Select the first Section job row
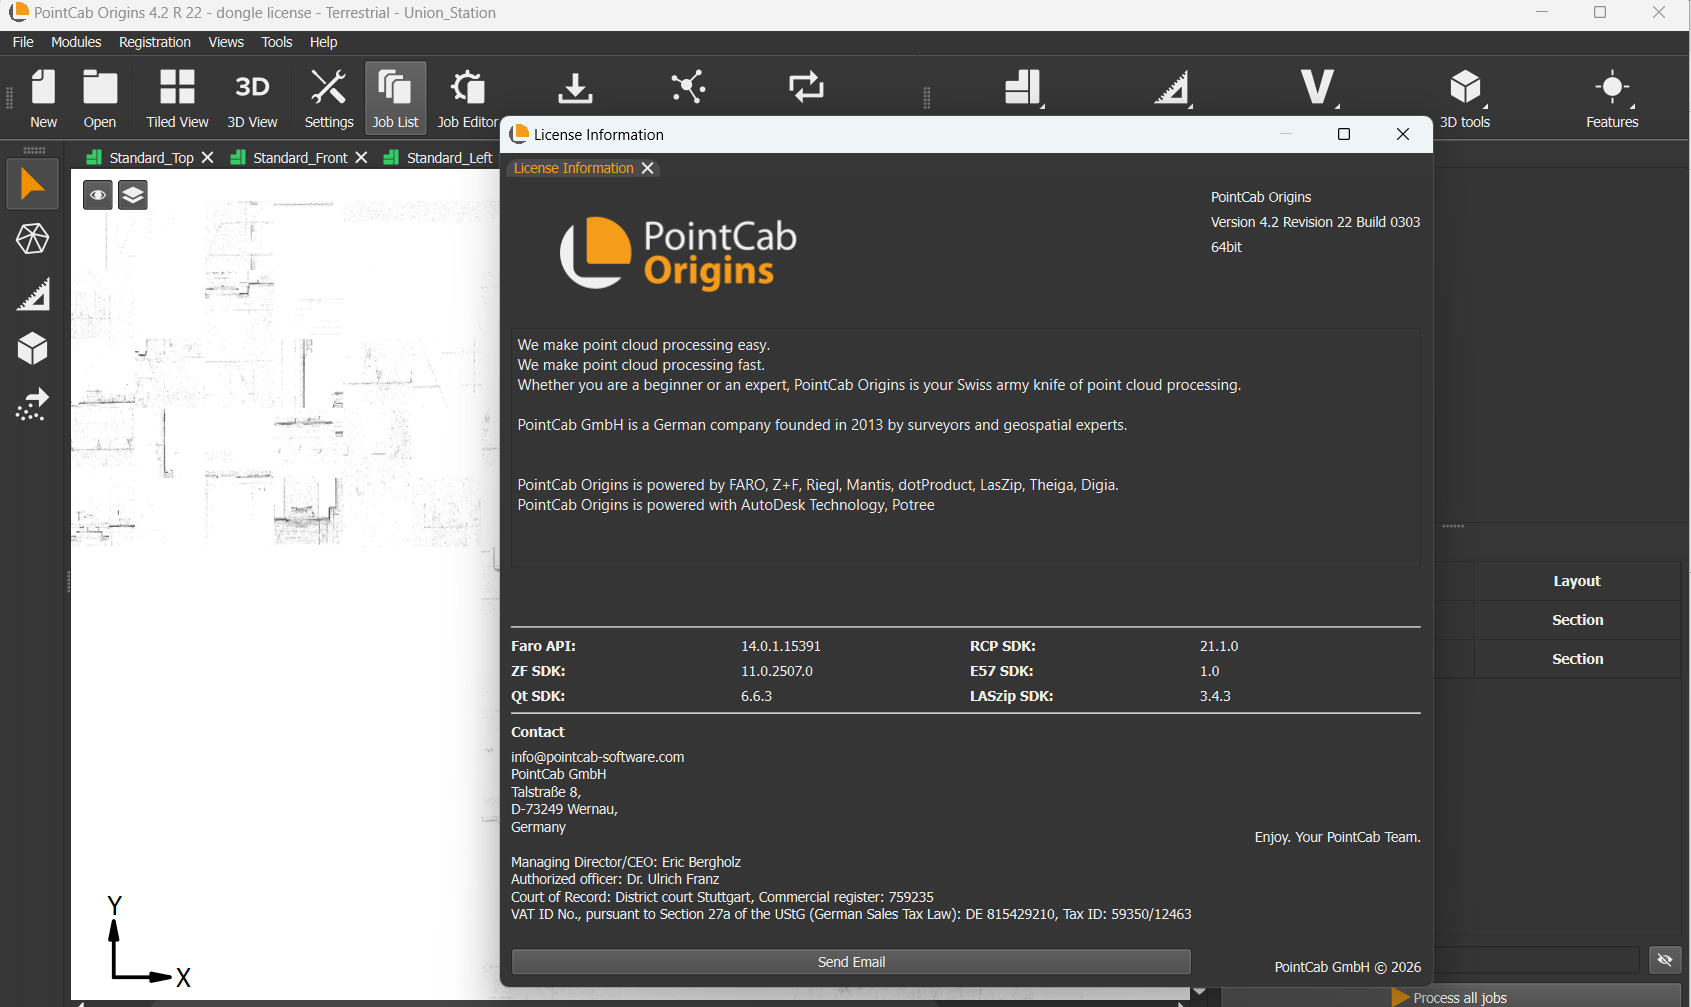The height and width of the screenshot is (1007, 1691). pyautogui.click(x=1577, y=620)
